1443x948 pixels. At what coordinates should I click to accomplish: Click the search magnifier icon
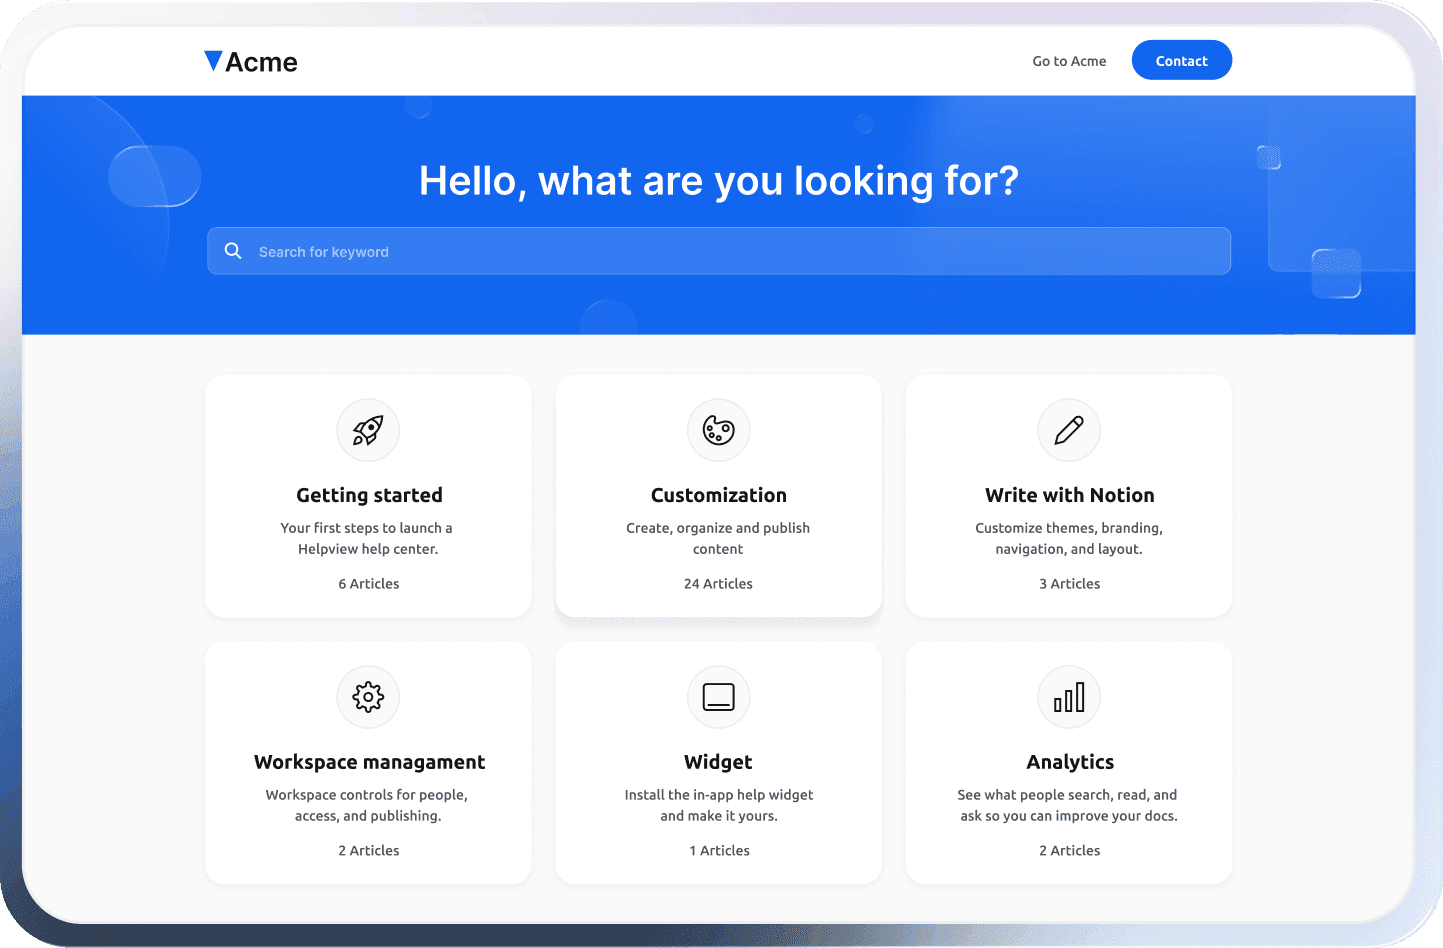point(233,250)
